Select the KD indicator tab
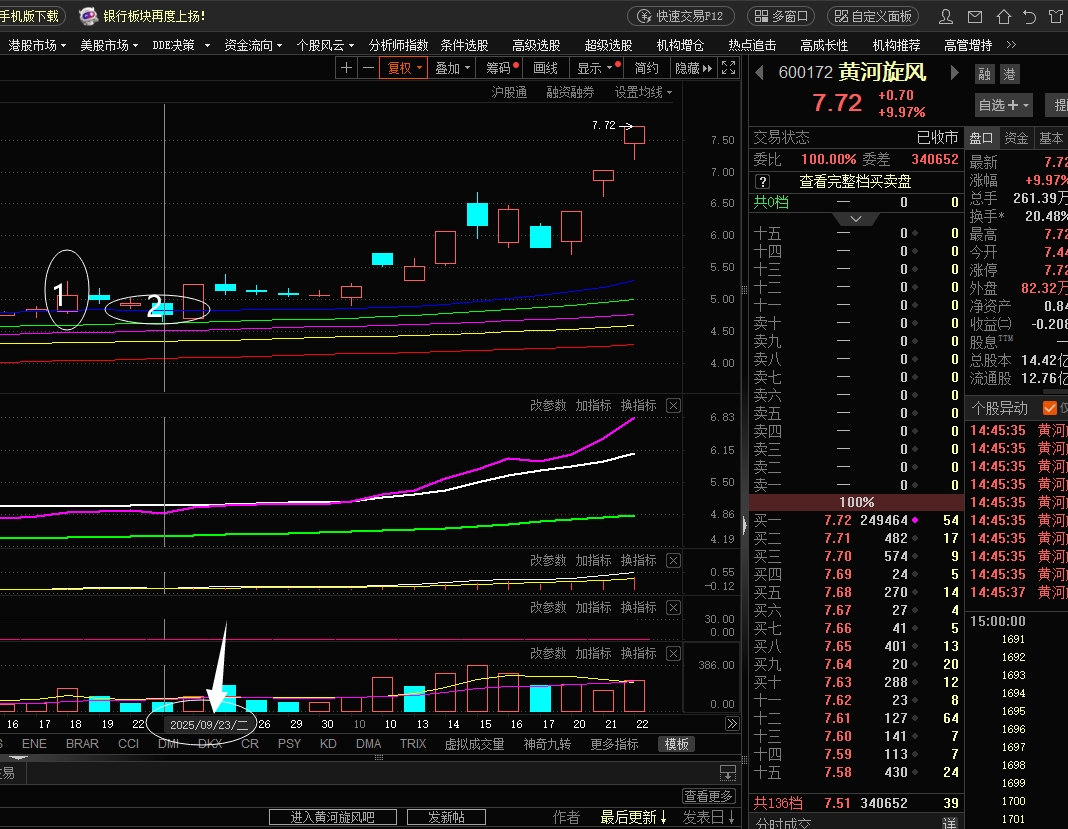Viewport: 1068px width, 829px height. [328, 744]
